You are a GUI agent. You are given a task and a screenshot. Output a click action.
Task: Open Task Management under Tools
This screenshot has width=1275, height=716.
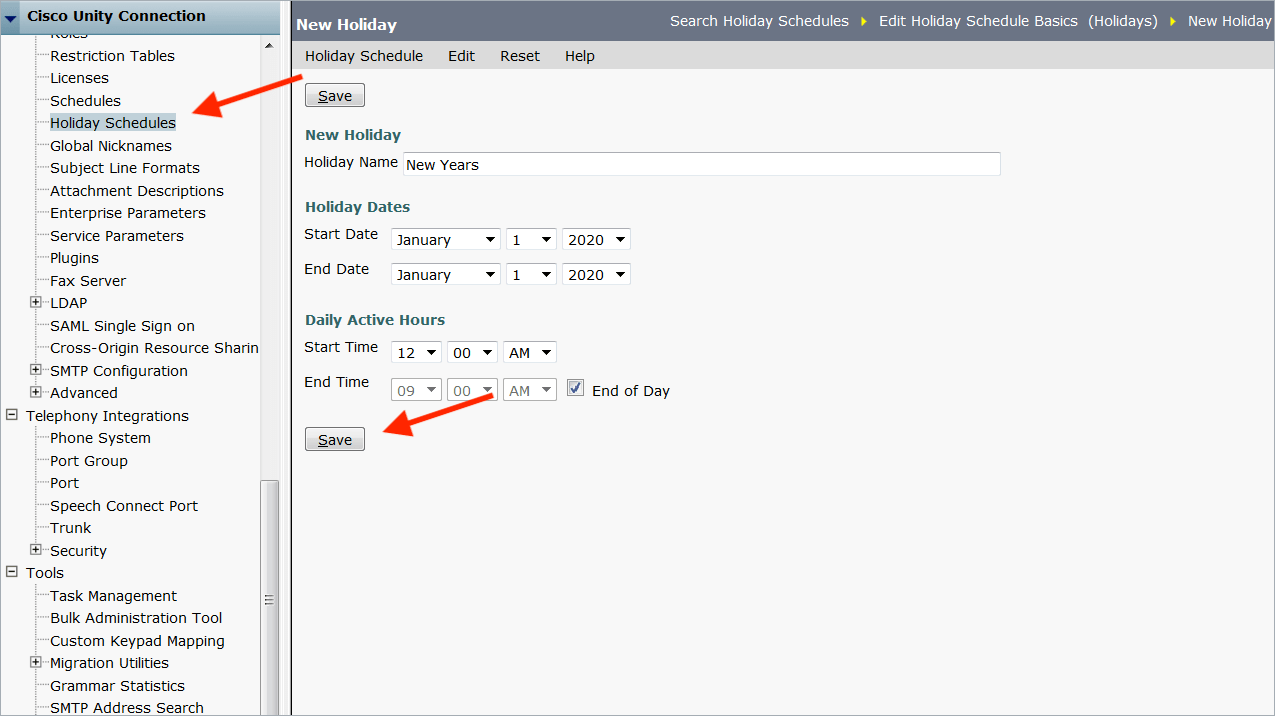pyautogui.click(x=113, y=596)
